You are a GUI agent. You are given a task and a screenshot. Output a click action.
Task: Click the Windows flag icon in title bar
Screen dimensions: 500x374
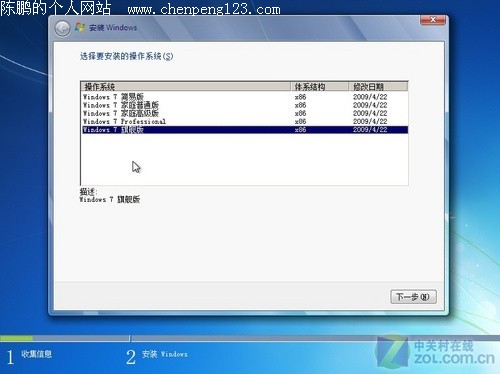point(80,27)
